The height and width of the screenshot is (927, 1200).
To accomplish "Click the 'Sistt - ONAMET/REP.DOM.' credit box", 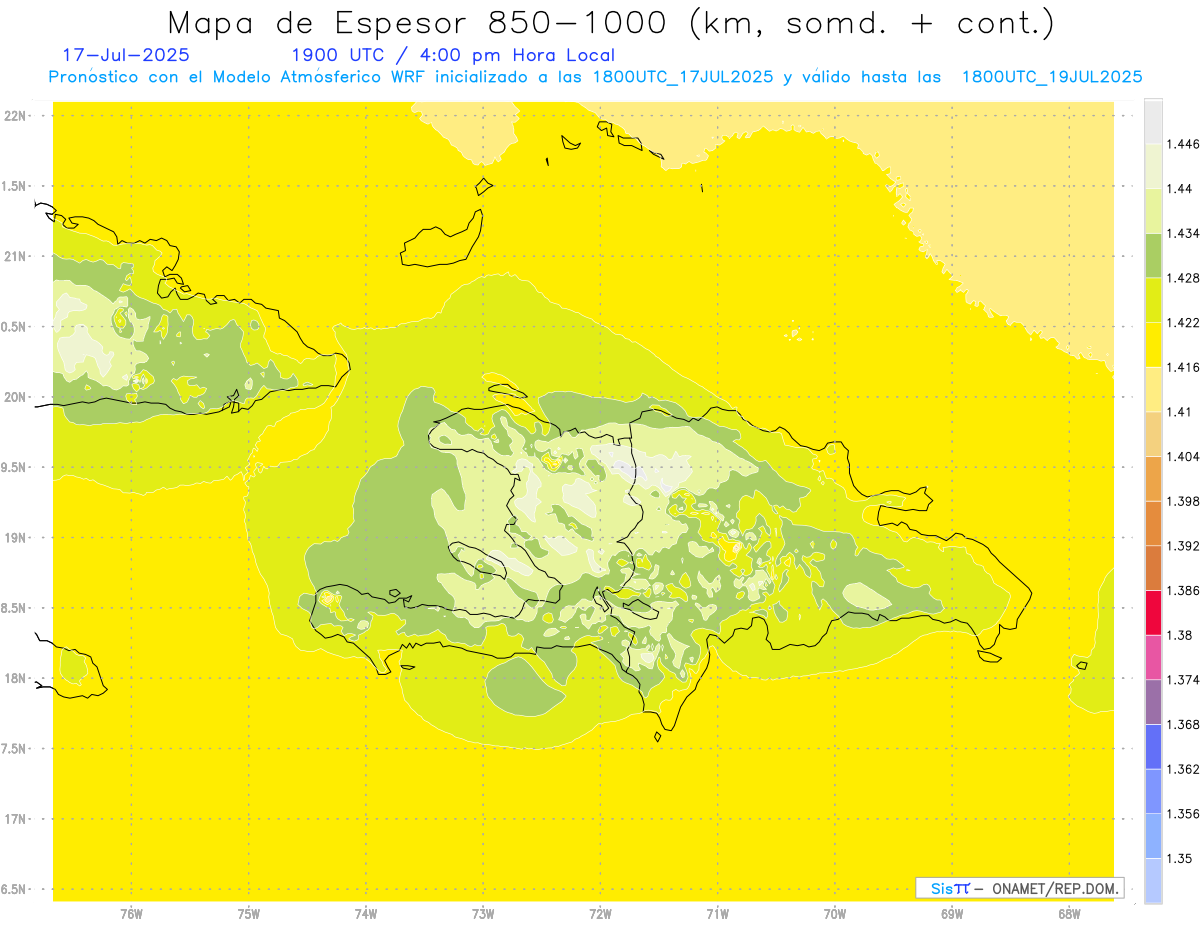I will tap(1020, 888).
